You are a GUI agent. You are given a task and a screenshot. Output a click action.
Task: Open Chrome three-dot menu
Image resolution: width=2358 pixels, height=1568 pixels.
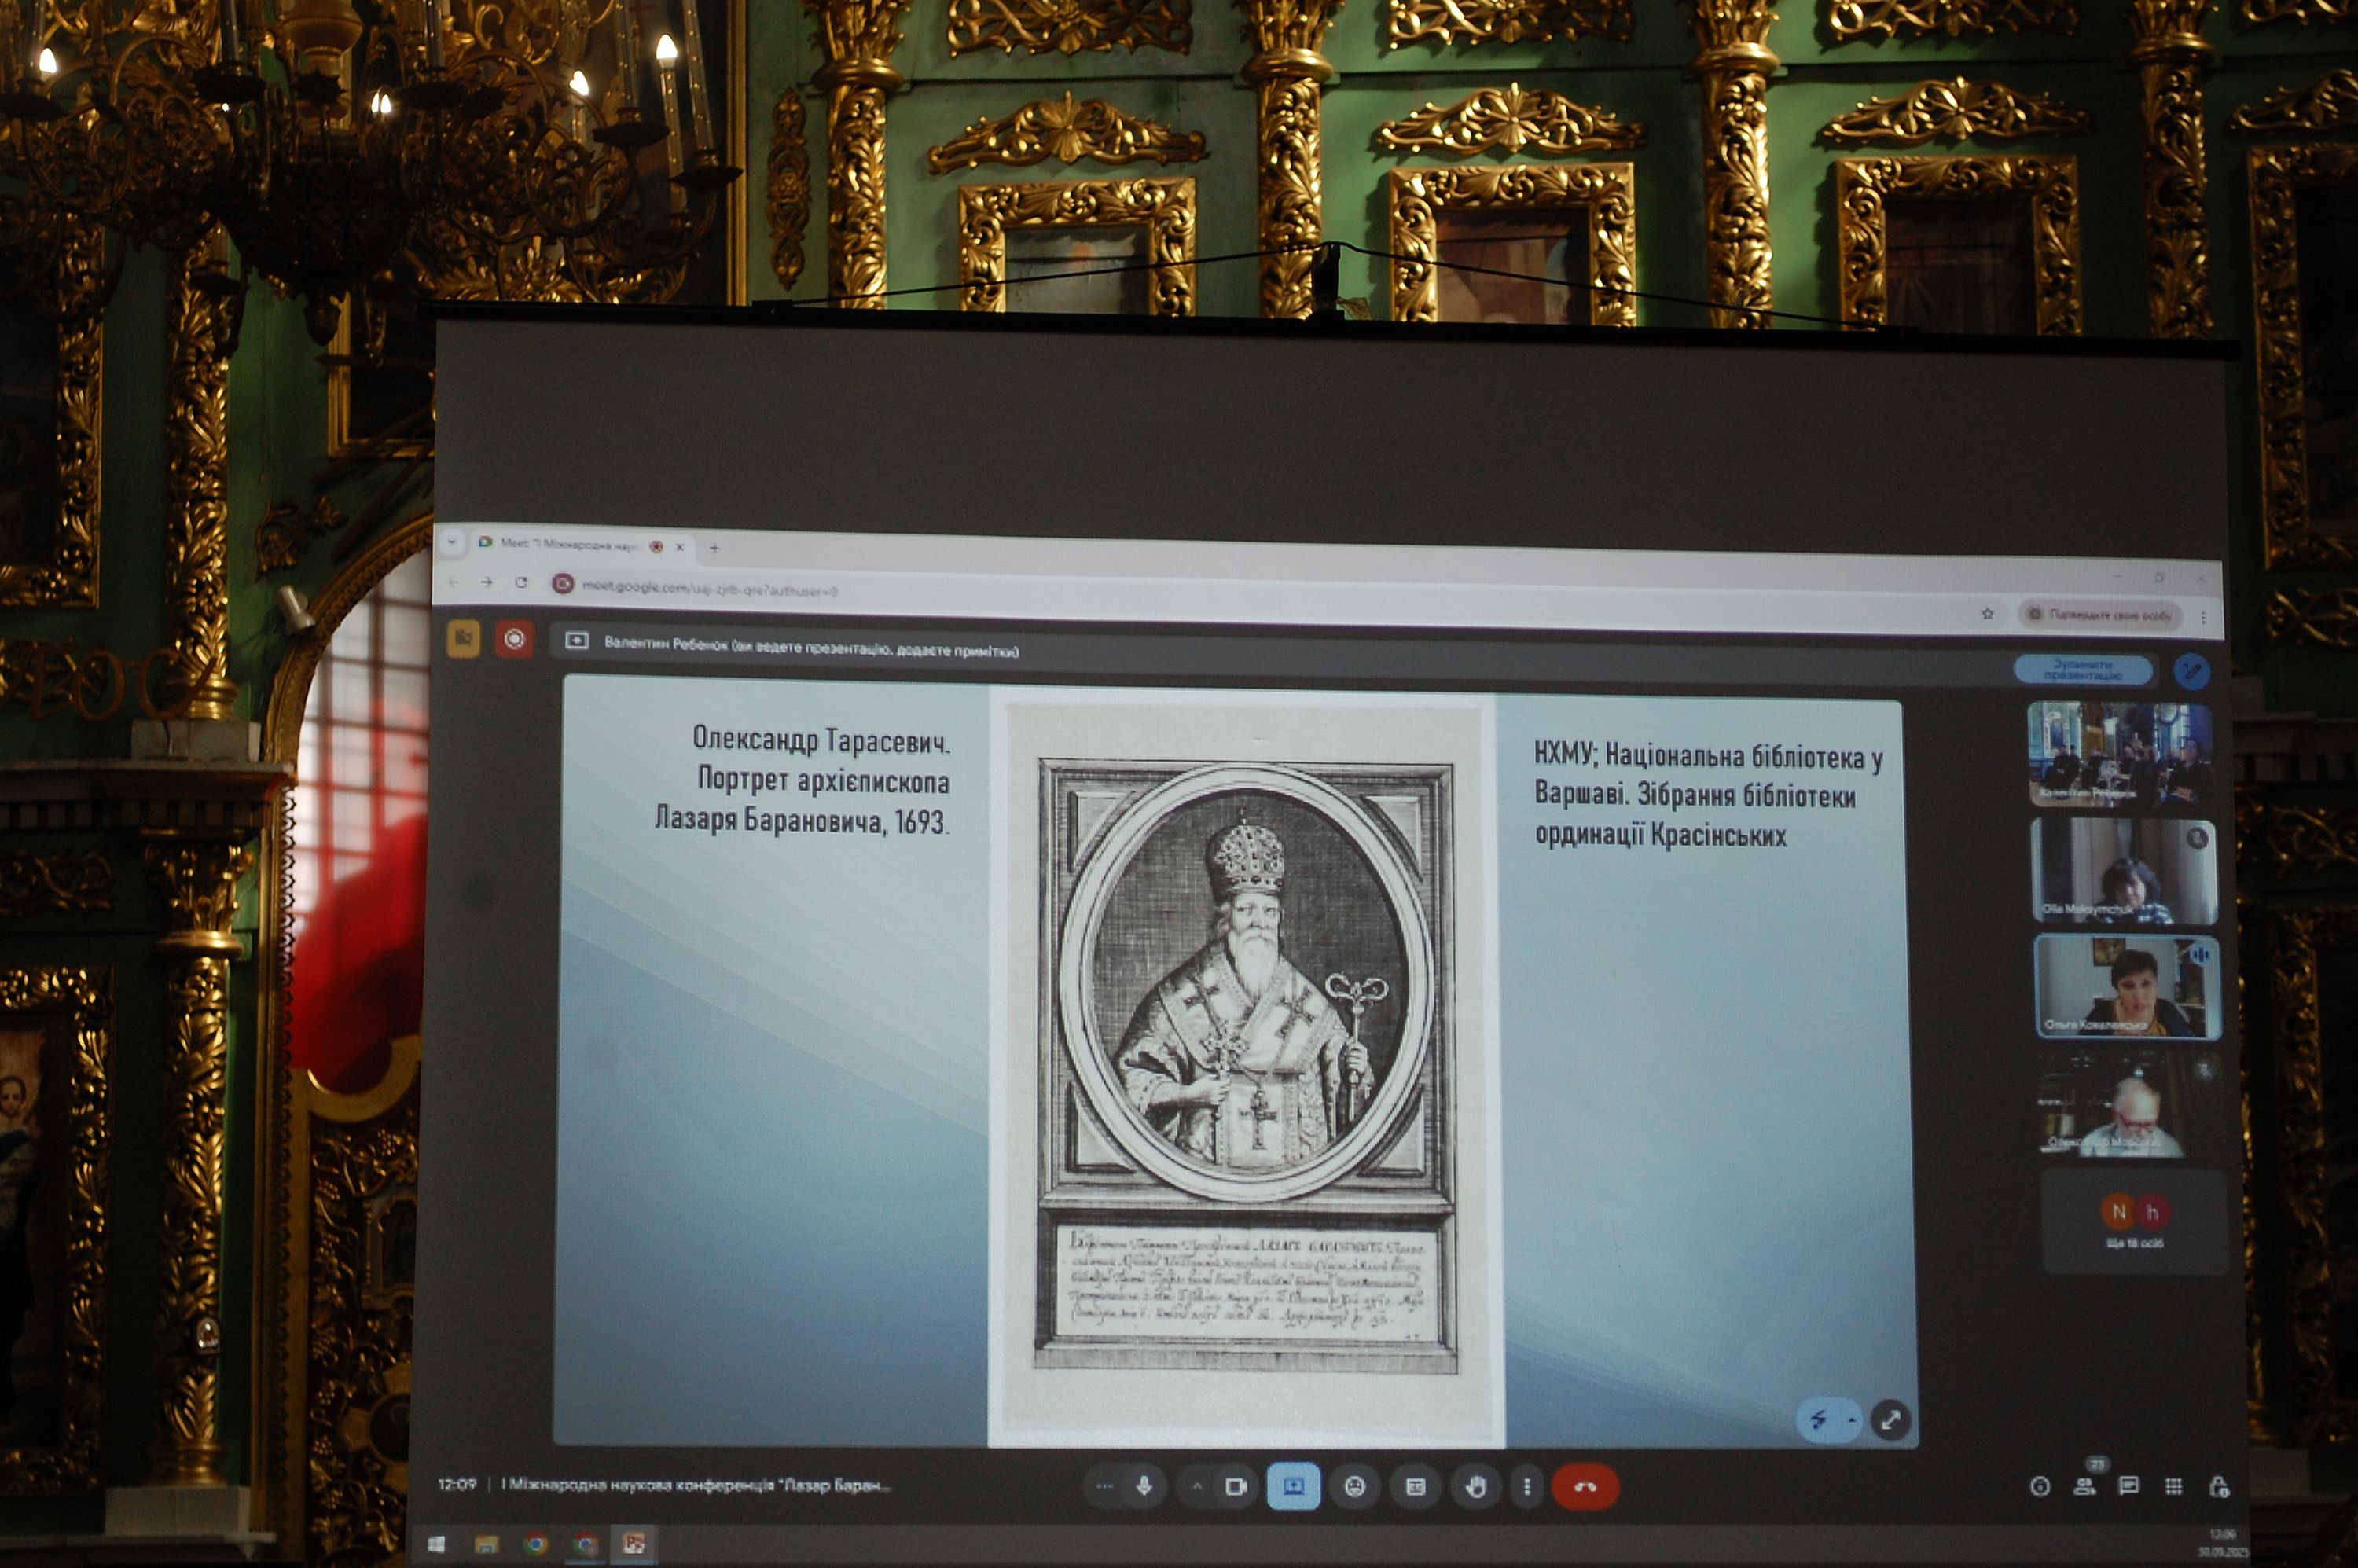pos(2204,617)
